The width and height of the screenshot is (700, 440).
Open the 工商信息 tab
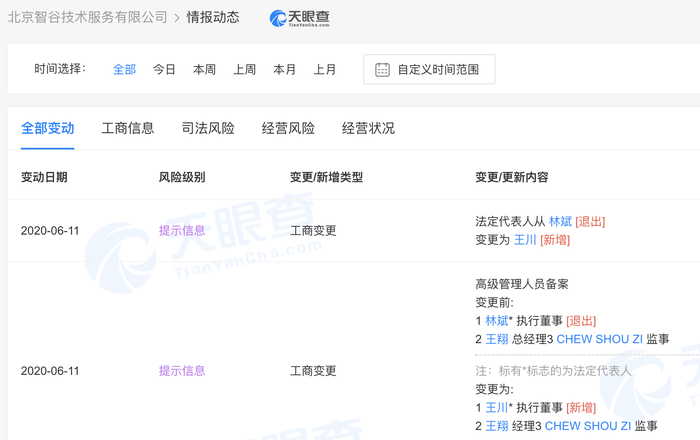(x=128, y=128)
